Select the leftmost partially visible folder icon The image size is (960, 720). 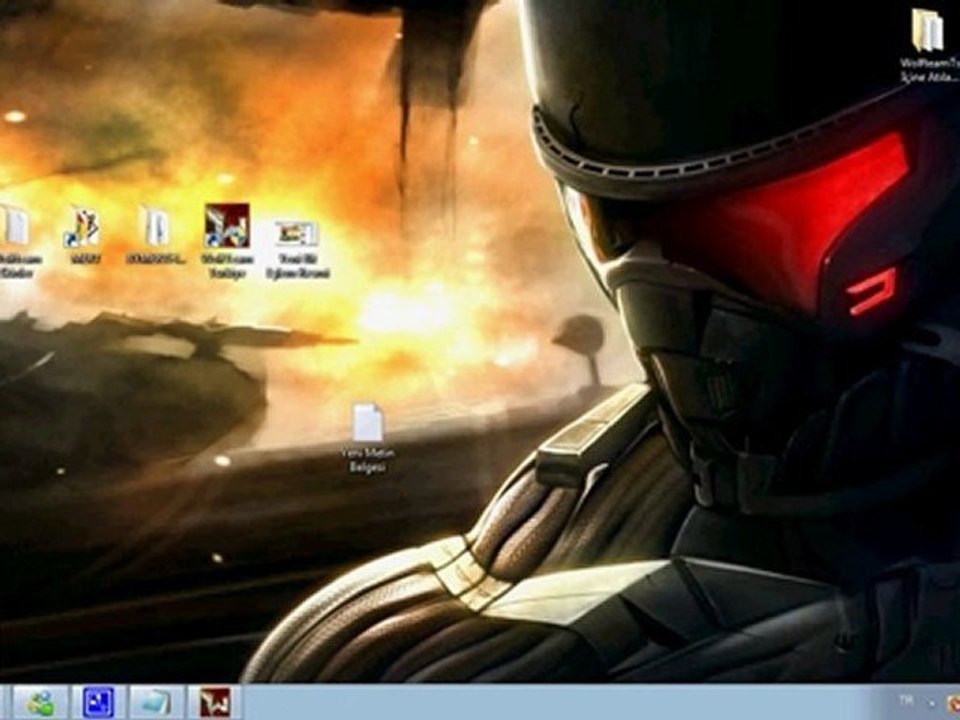(x=13, y=227)
